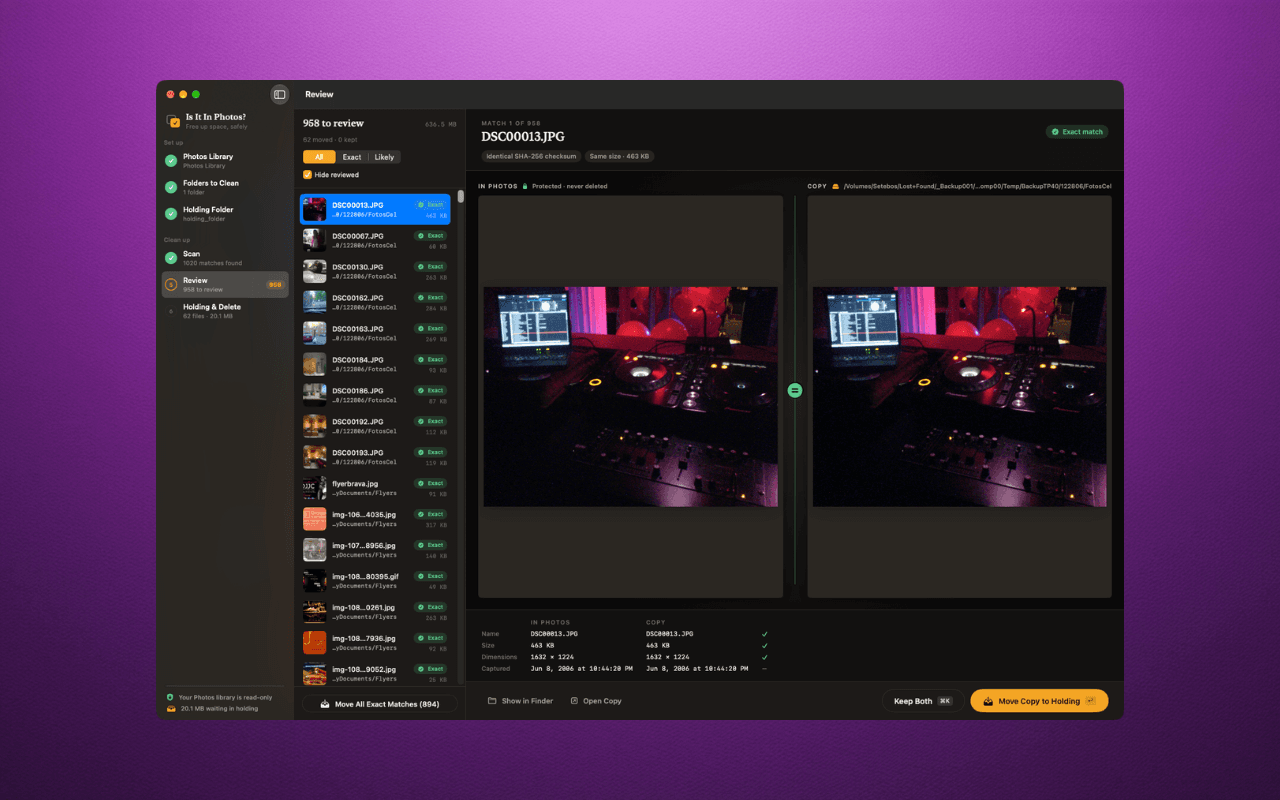Screen dimensions: 1280x800
Task: Toggle the Hide reviewed checkbox
Action: tap(307, 175)
